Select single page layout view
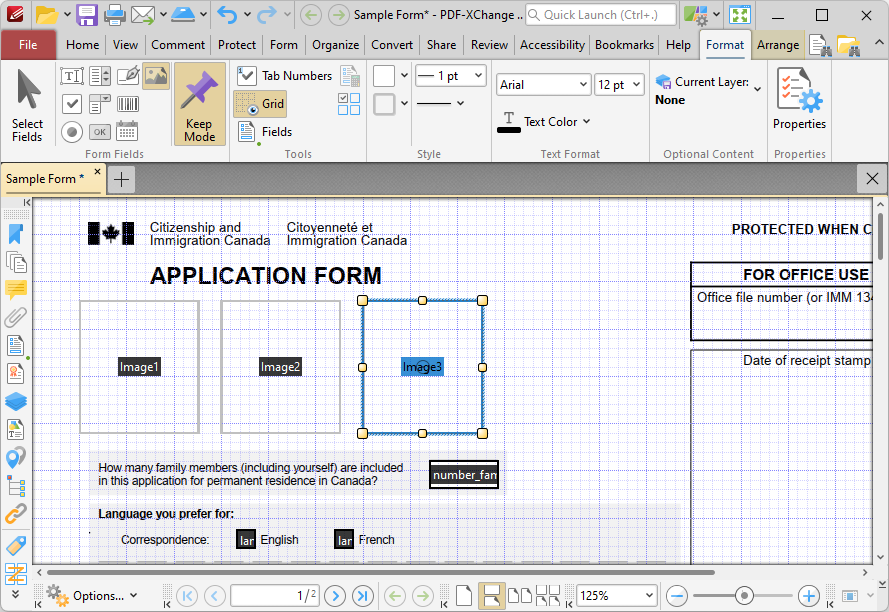The image size is (889, 612). [x=464, y=596]
